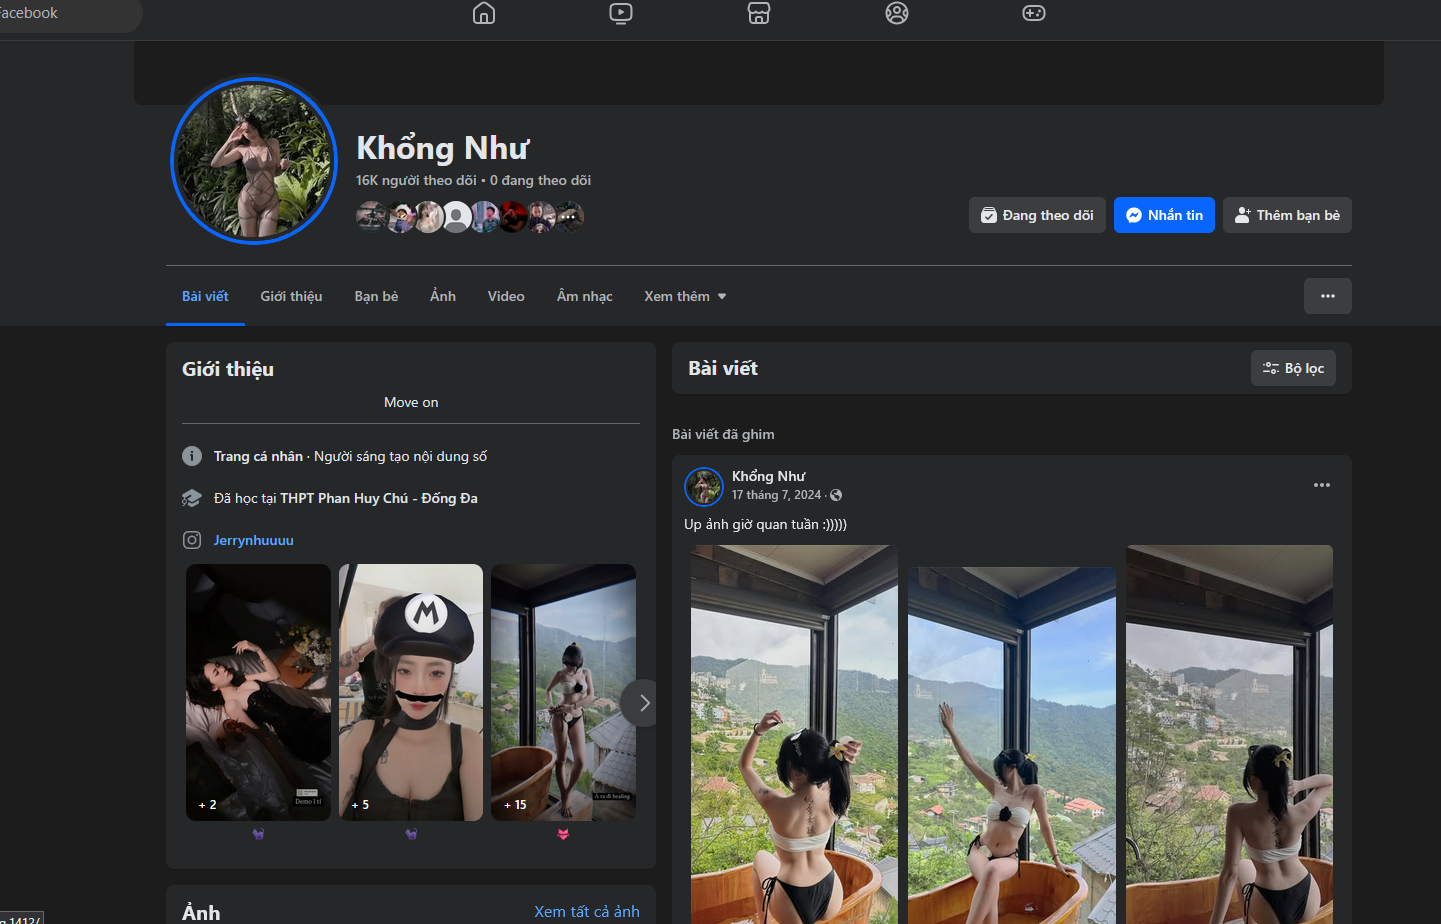Expand the Xem thêm dropdown tab
Viewport: 1441px width, 924px height.
tap(685, 296)
